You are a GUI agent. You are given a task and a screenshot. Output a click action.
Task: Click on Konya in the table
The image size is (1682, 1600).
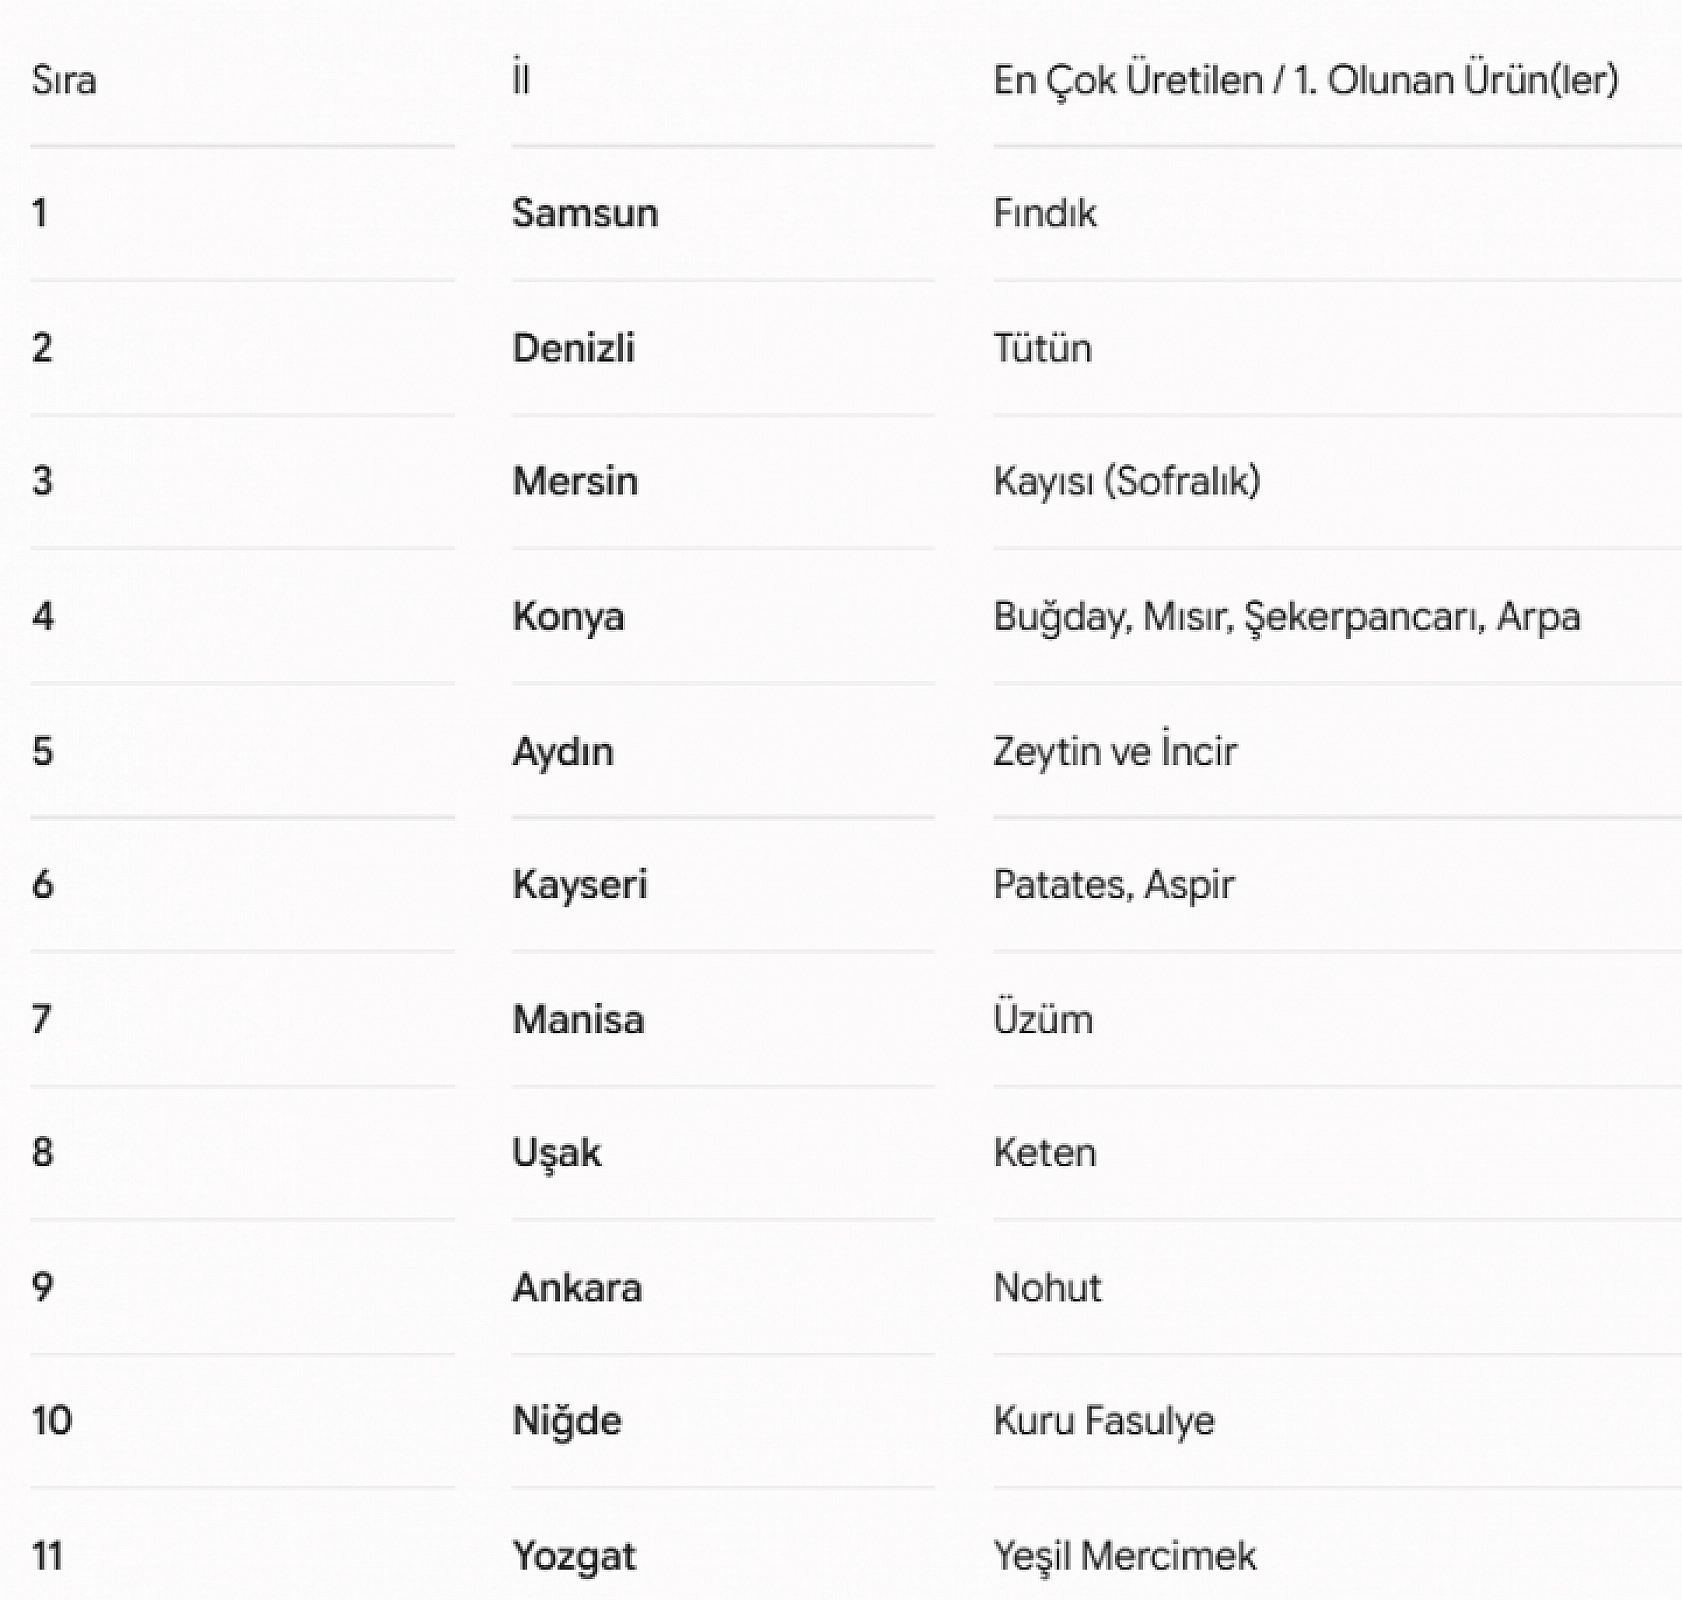pos(568,617)
